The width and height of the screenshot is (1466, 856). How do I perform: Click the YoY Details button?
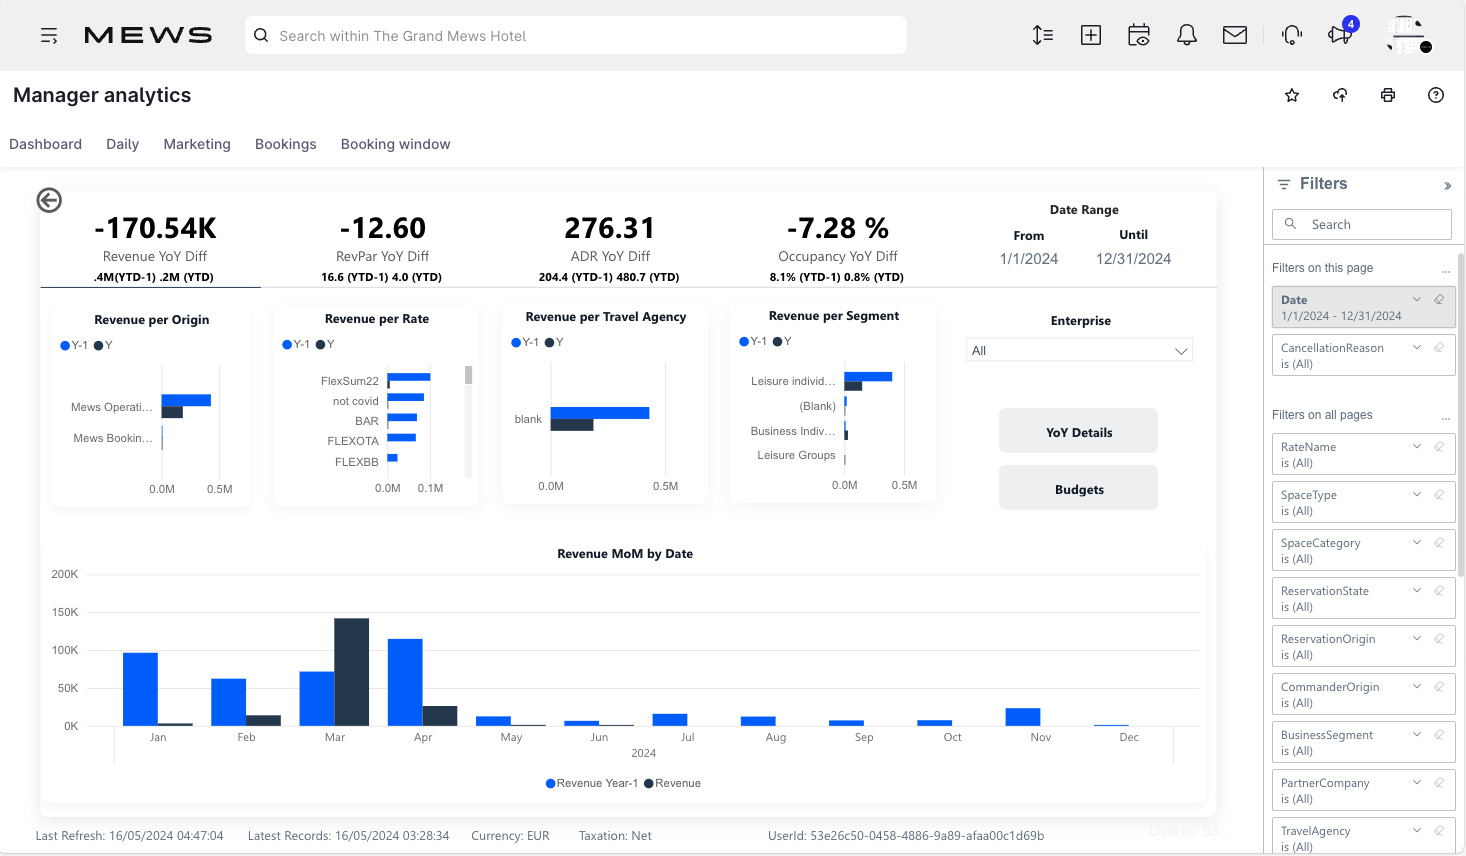pos(1079,432)
